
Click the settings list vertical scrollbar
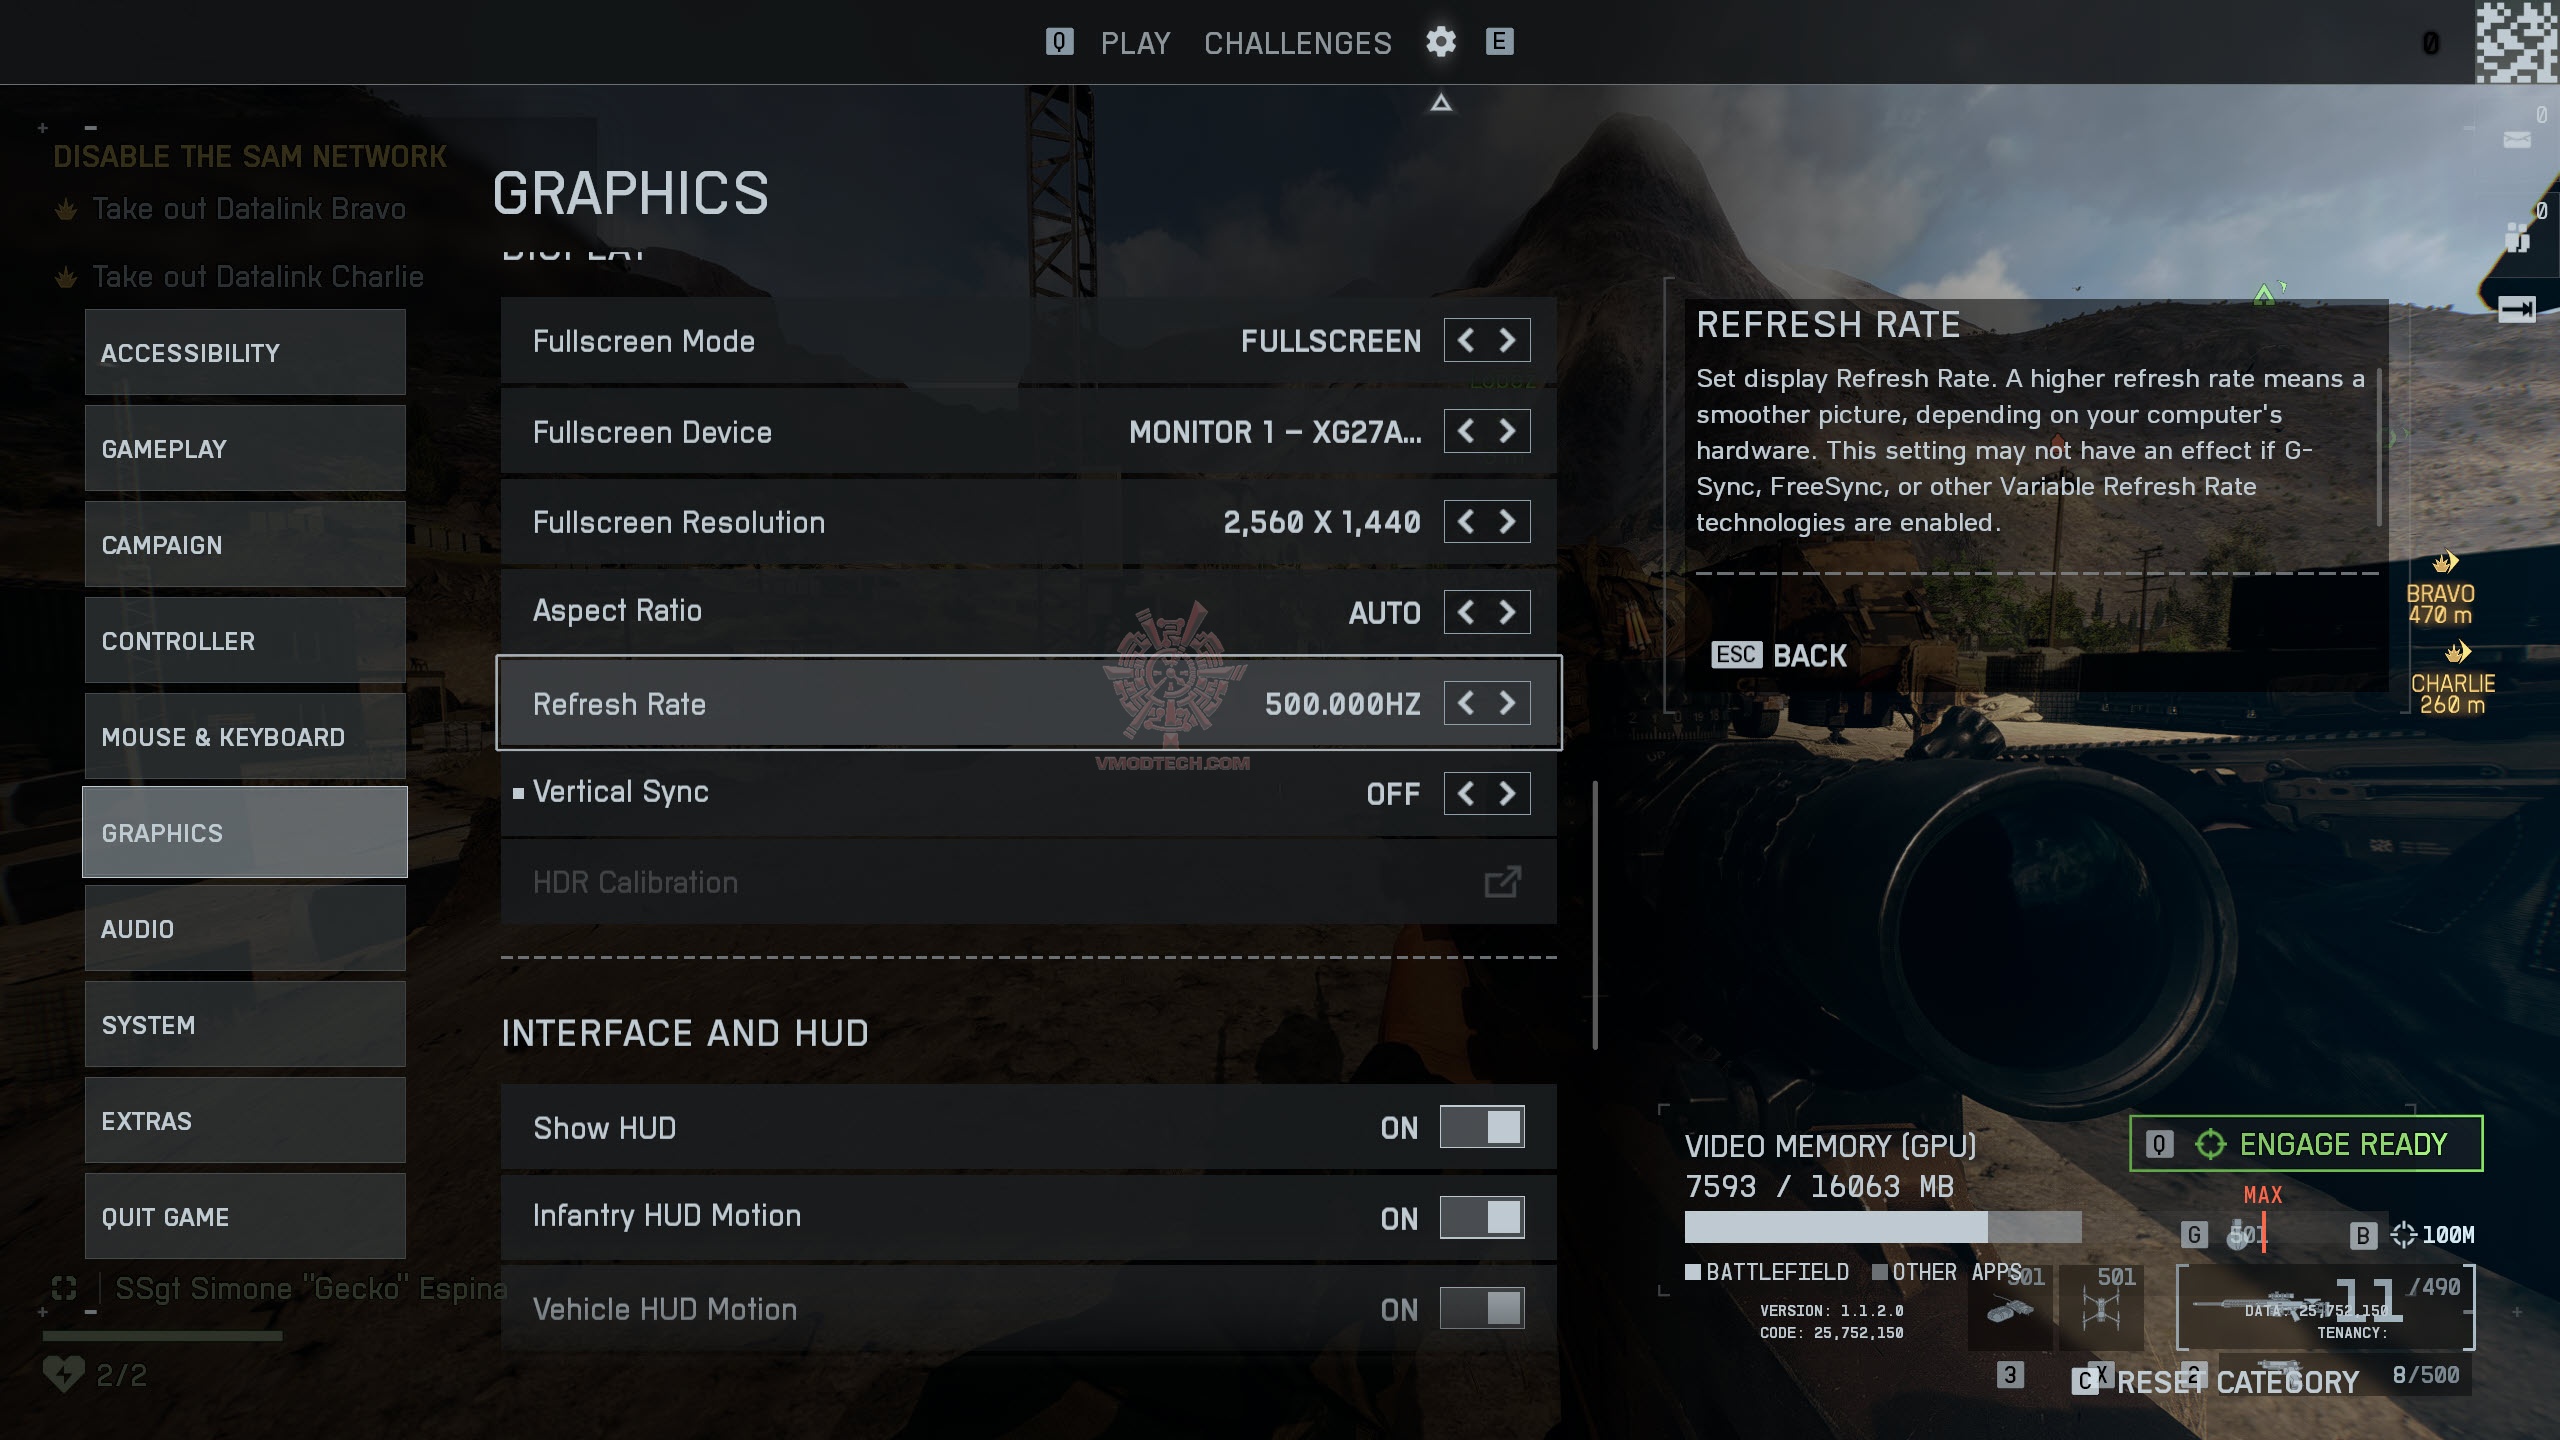[x=1595, y=915]
